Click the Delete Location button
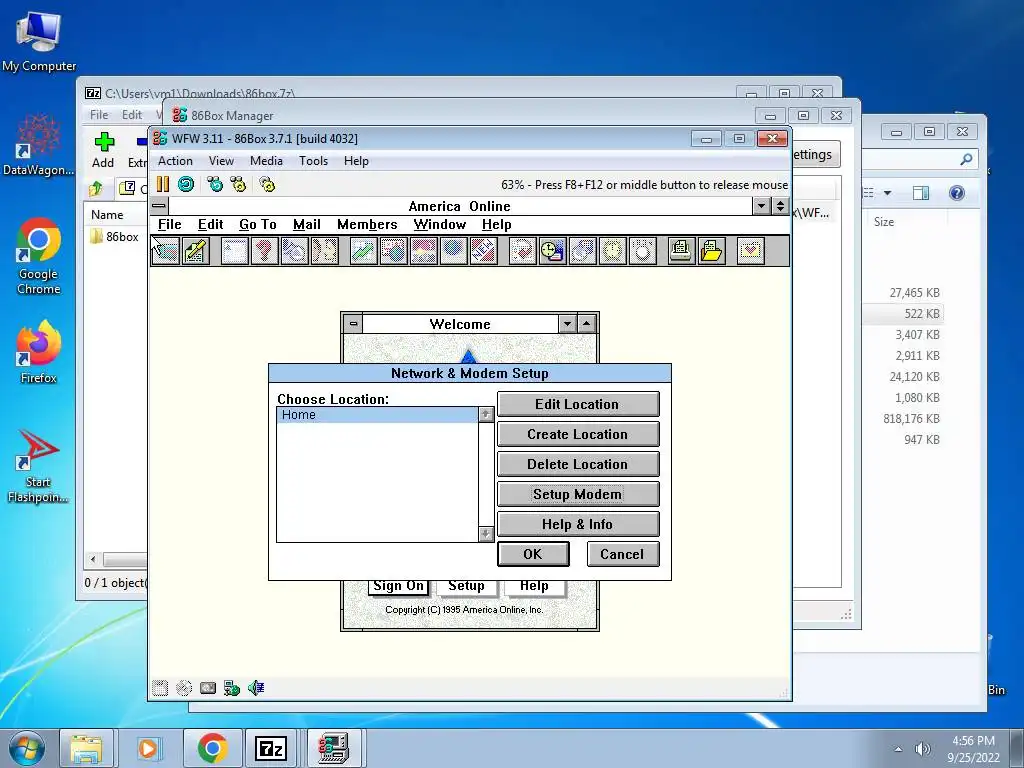 coord(578,464)
